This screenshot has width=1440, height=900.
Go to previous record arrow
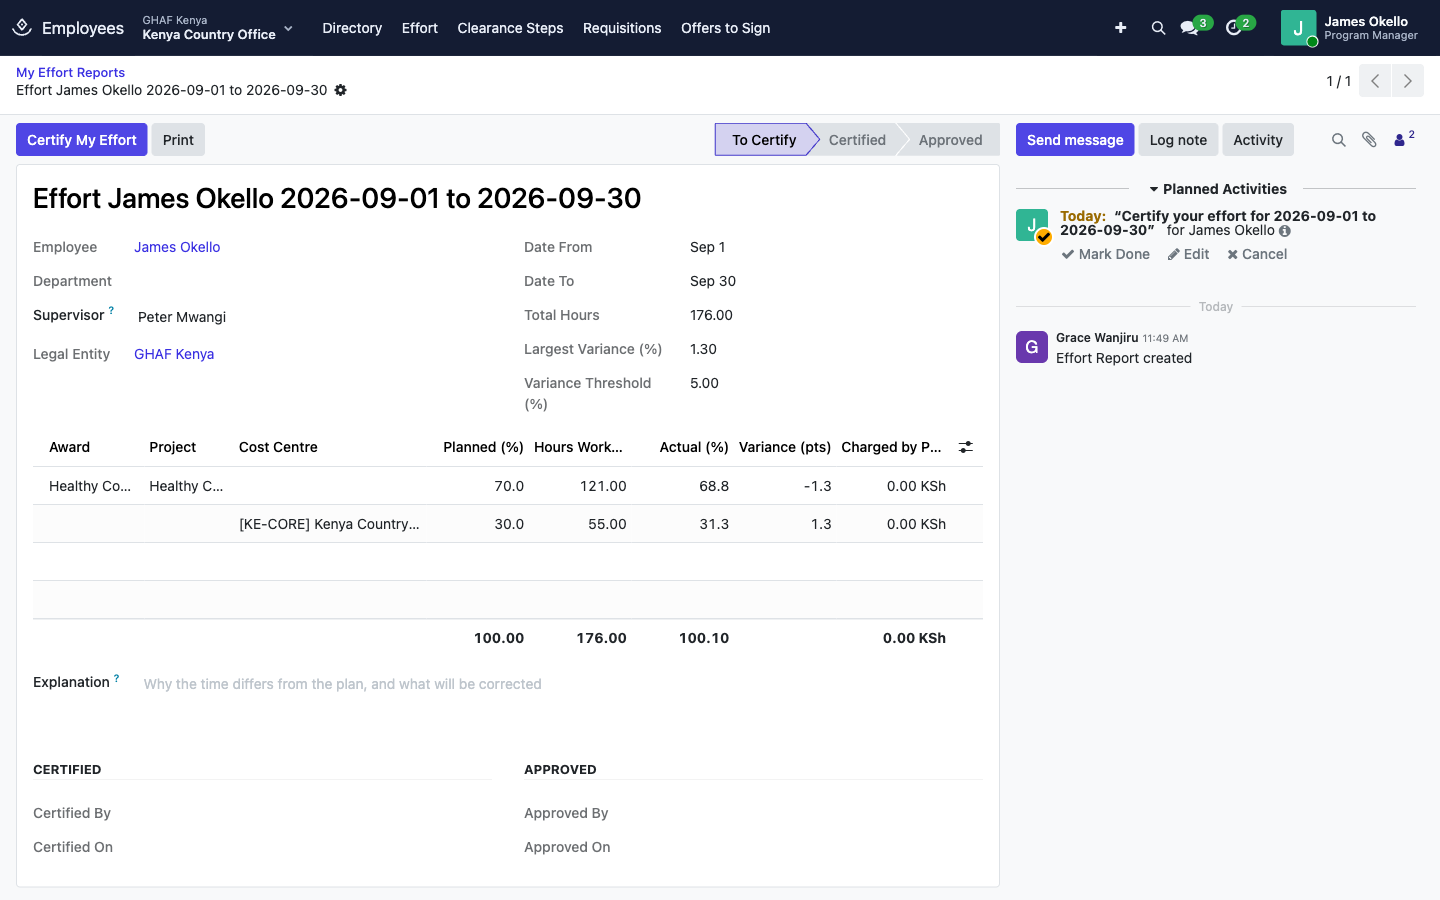point(1375,81)
